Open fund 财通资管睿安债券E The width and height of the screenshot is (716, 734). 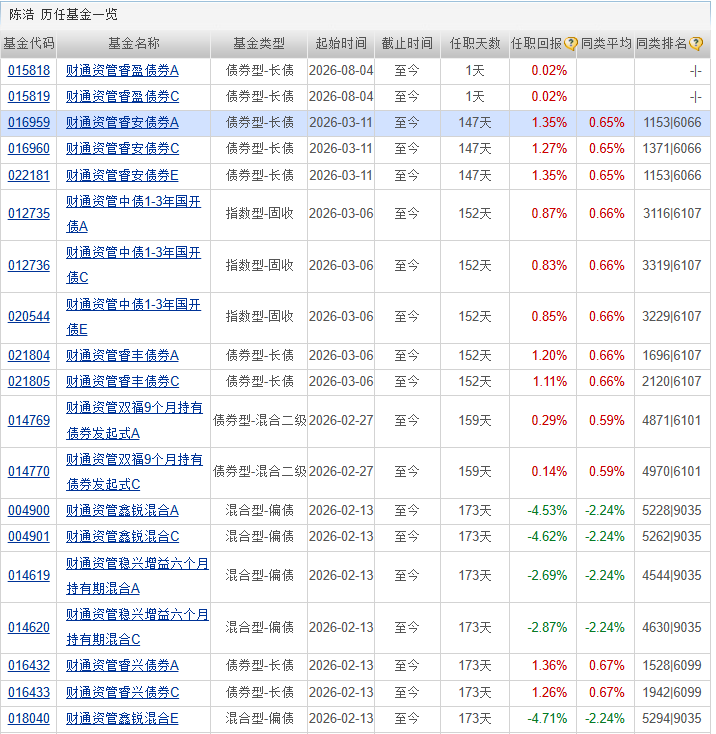click(122, 176)
